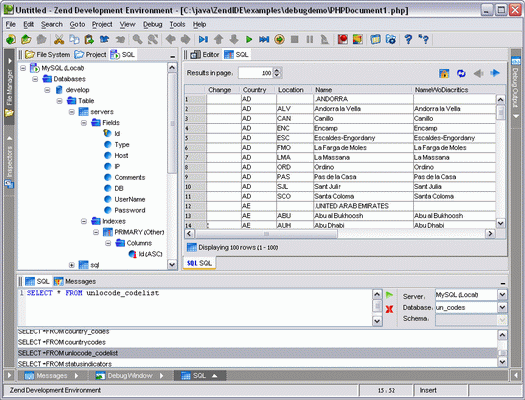Collapse the Indexes folder node
The width and height of the screenshot is (525, 400).
coord(84,221)
